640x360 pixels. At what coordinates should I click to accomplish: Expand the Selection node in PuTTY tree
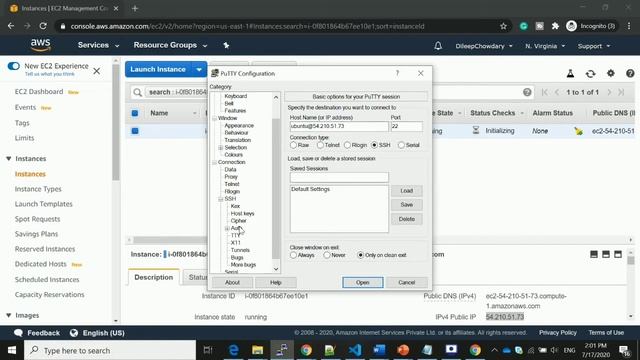pos(220,148)
